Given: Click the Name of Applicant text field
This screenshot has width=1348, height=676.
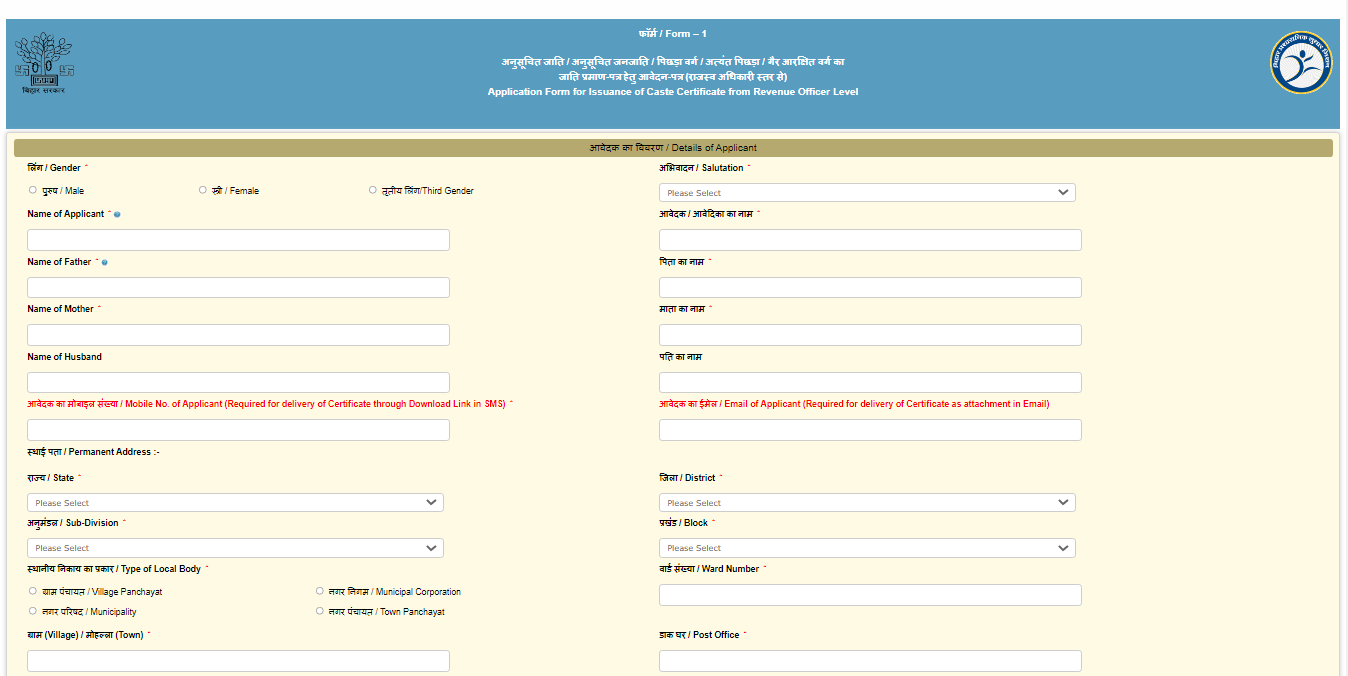Looking at the screenshot, I should pos(238,240).
